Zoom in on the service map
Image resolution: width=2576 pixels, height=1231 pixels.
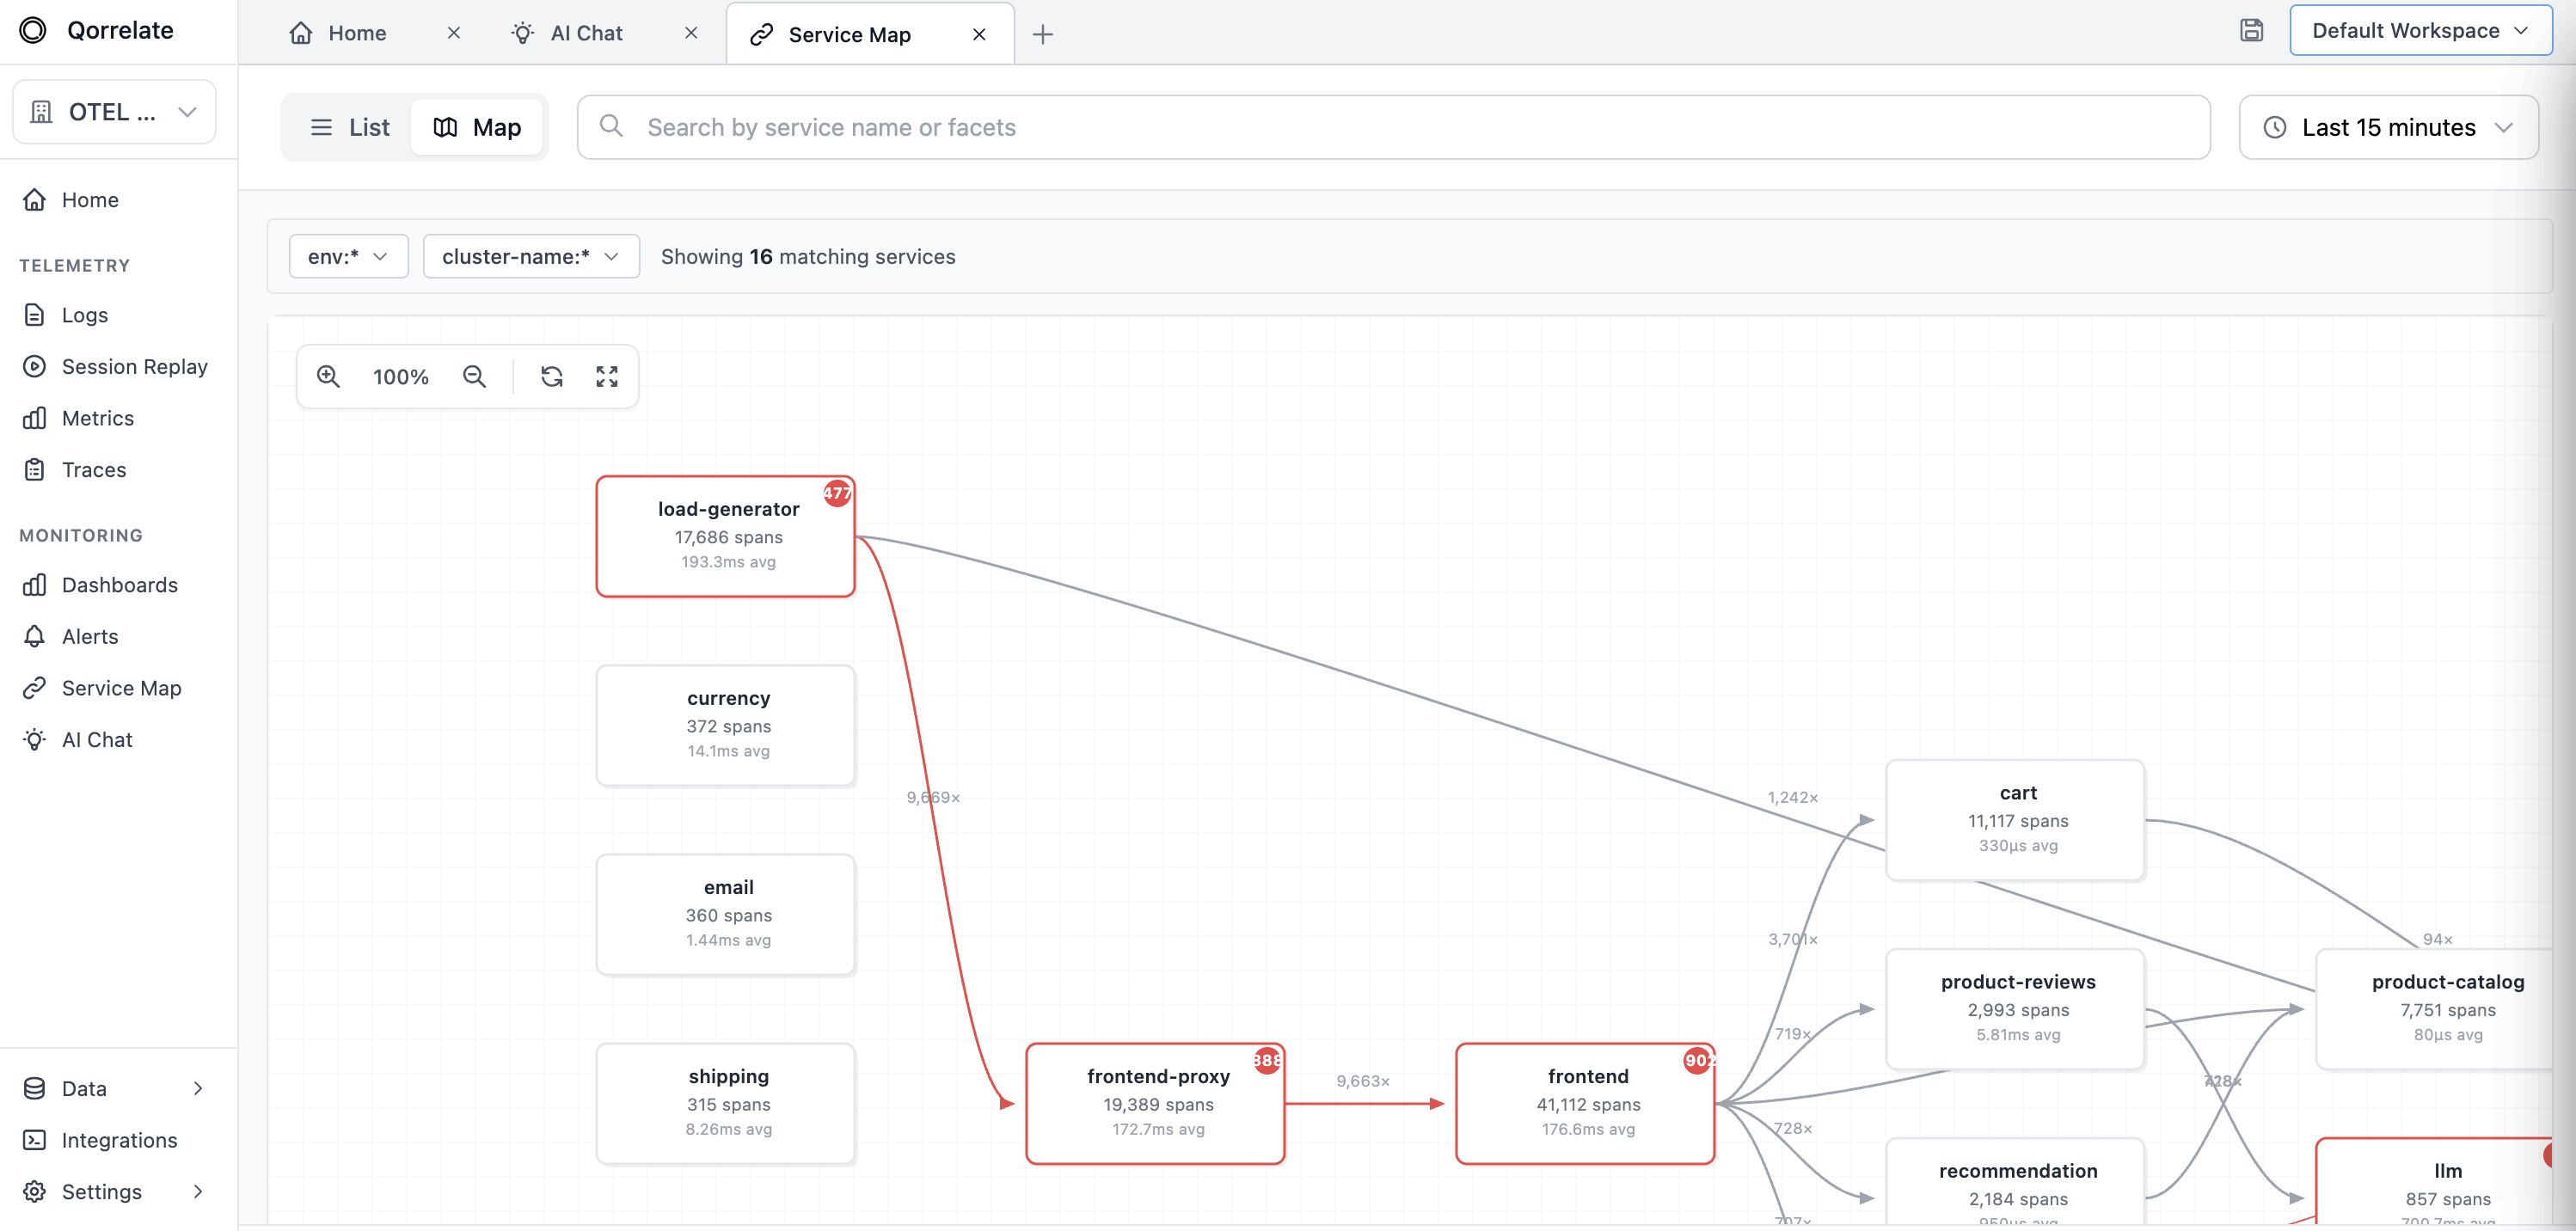tap(328, 376)
